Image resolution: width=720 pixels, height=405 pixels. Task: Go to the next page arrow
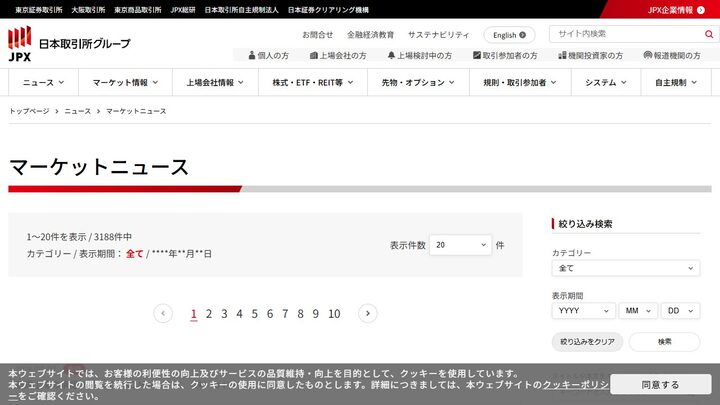(x=367, y=314)
